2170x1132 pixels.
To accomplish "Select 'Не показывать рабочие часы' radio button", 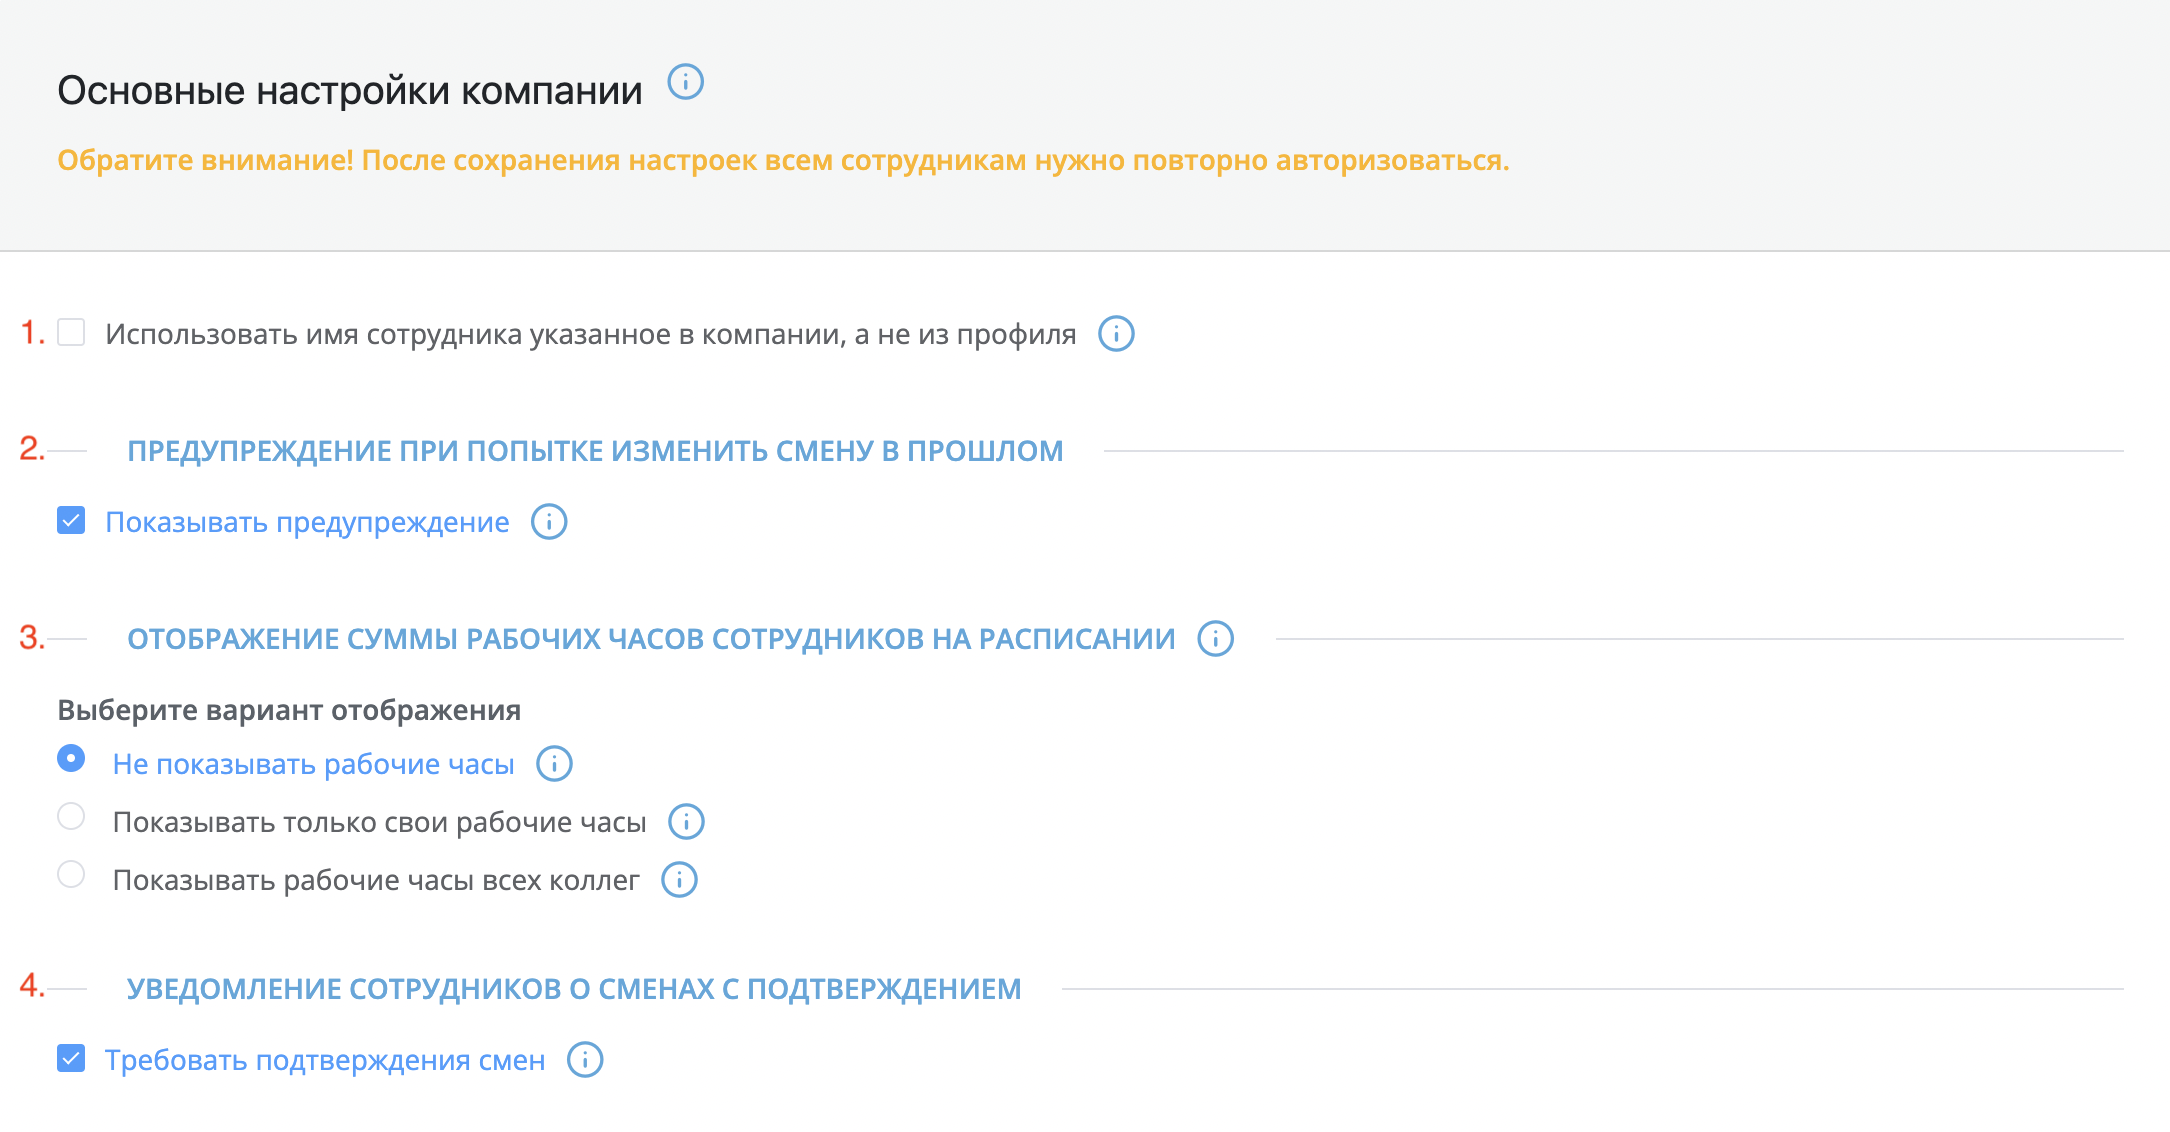I will pyautogui.click(x=71, y=758).
